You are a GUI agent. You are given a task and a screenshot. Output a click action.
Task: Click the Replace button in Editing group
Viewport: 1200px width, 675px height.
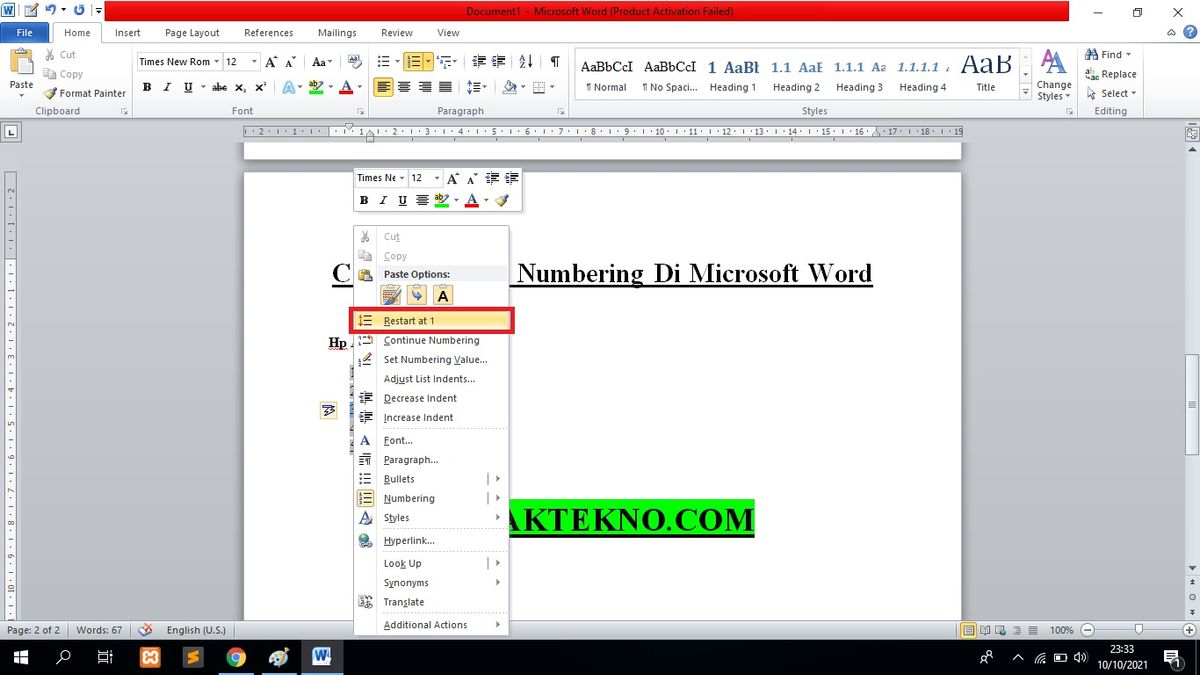[1110, 74]
